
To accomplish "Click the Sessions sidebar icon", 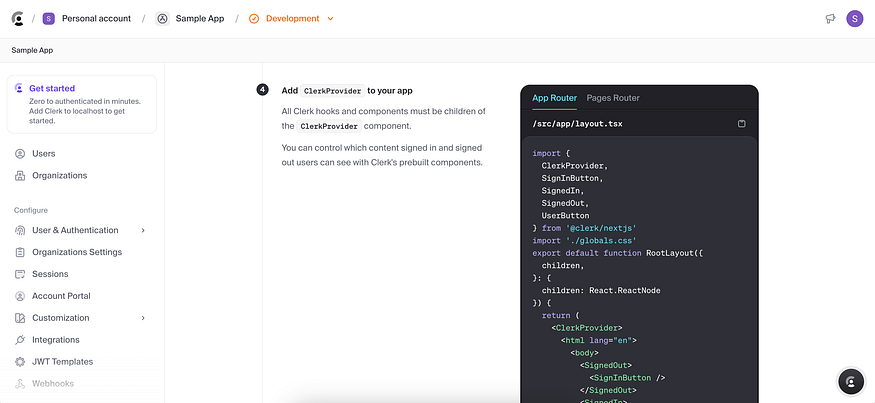I will click(x=20, y=274).
